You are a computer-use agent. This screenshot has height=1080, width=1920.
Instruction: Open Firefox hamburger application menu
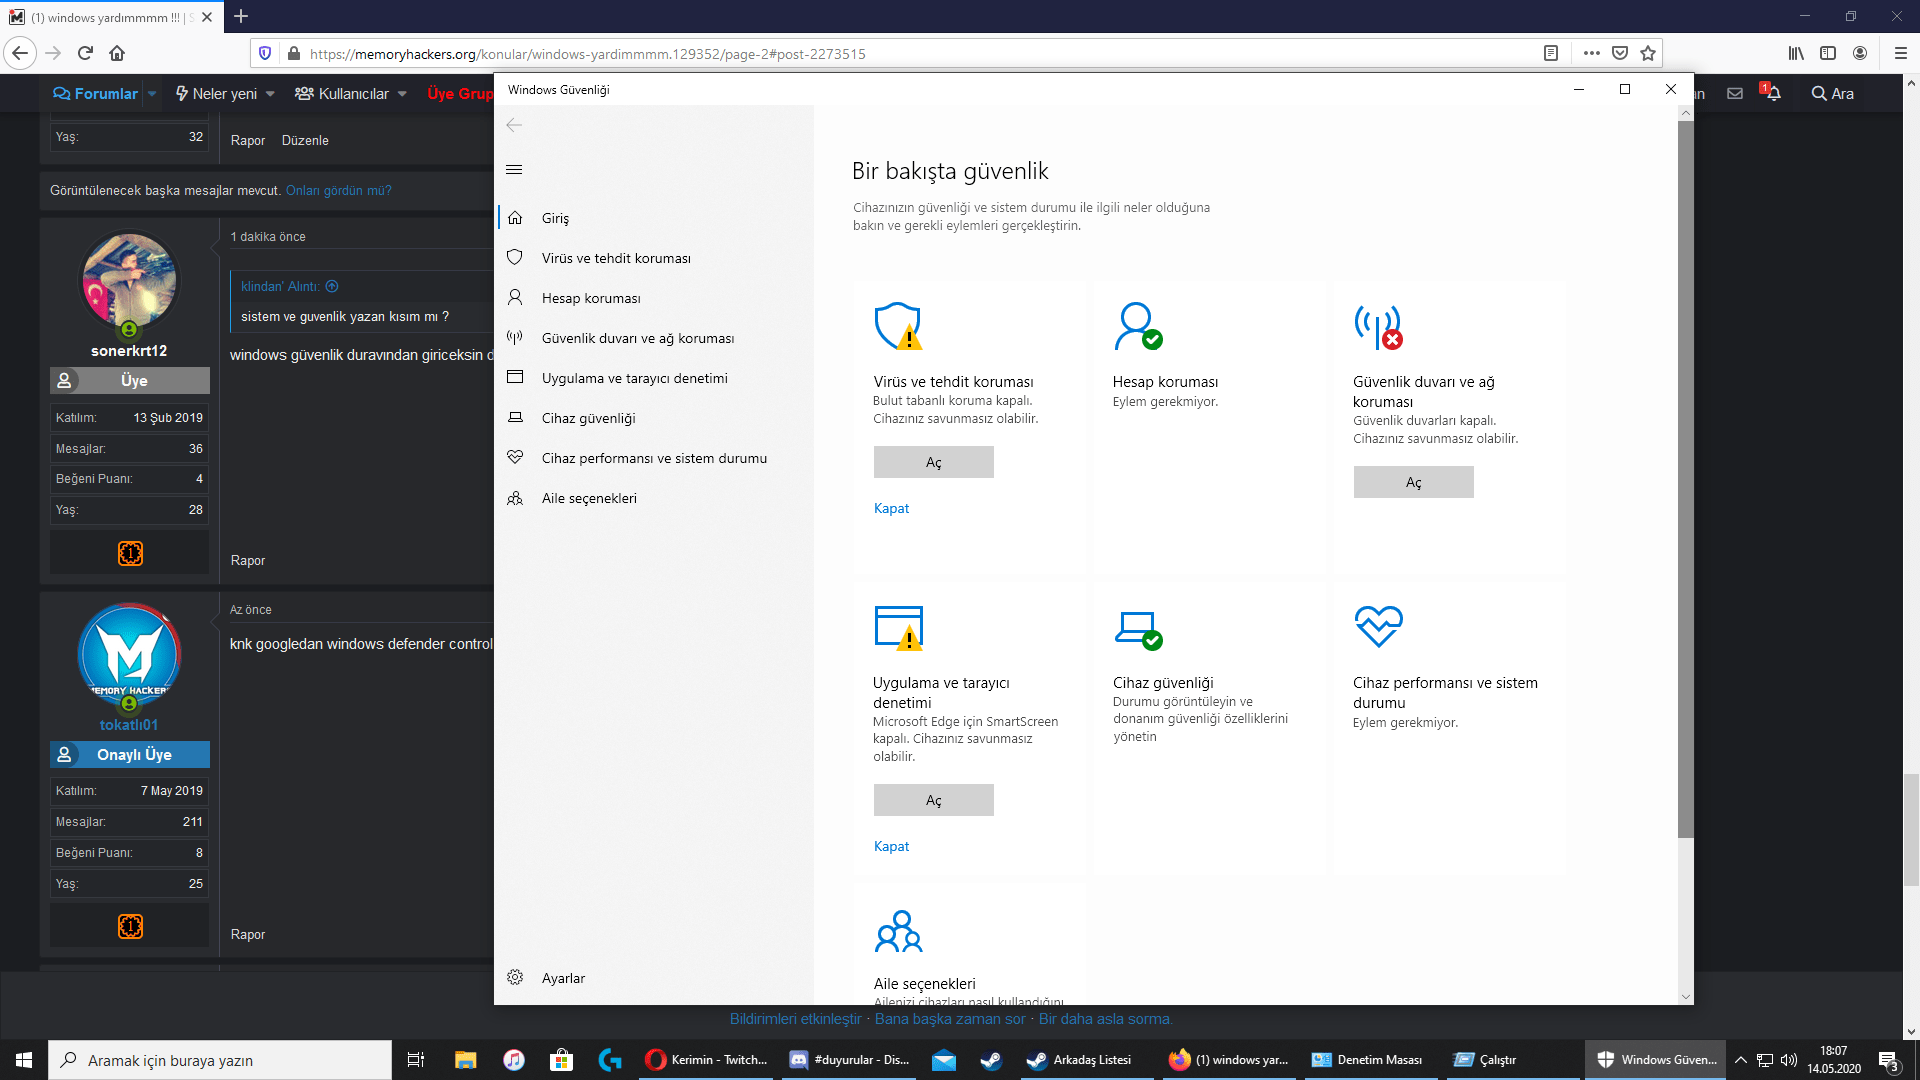(x=1900, y=53)
